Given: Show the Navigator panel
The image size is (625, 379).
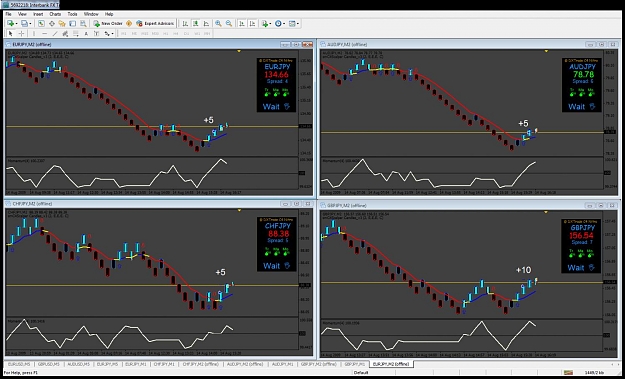Looking at the screenshot, I should 62,24.
